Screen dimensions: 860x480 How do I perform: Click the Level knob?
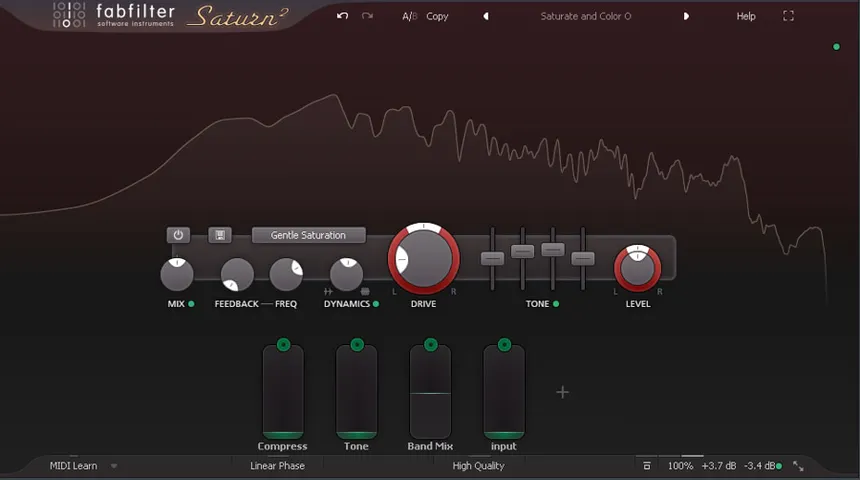coord(637,268)
